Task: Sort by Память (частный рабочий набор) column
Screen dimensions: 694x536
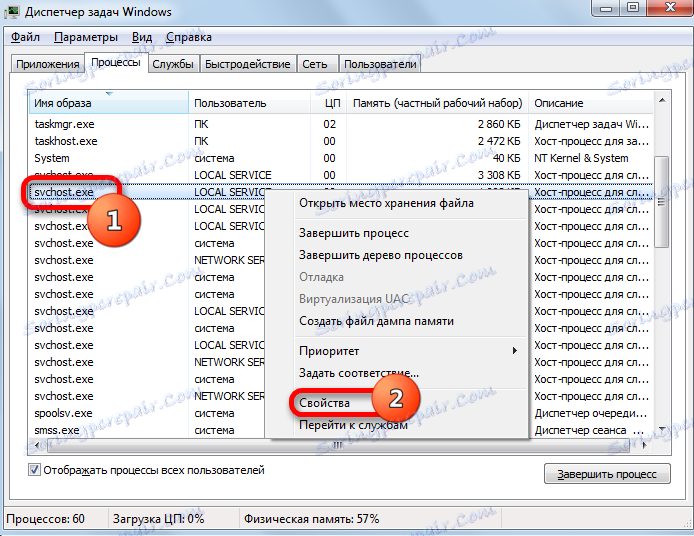Action: coord(437,103)
